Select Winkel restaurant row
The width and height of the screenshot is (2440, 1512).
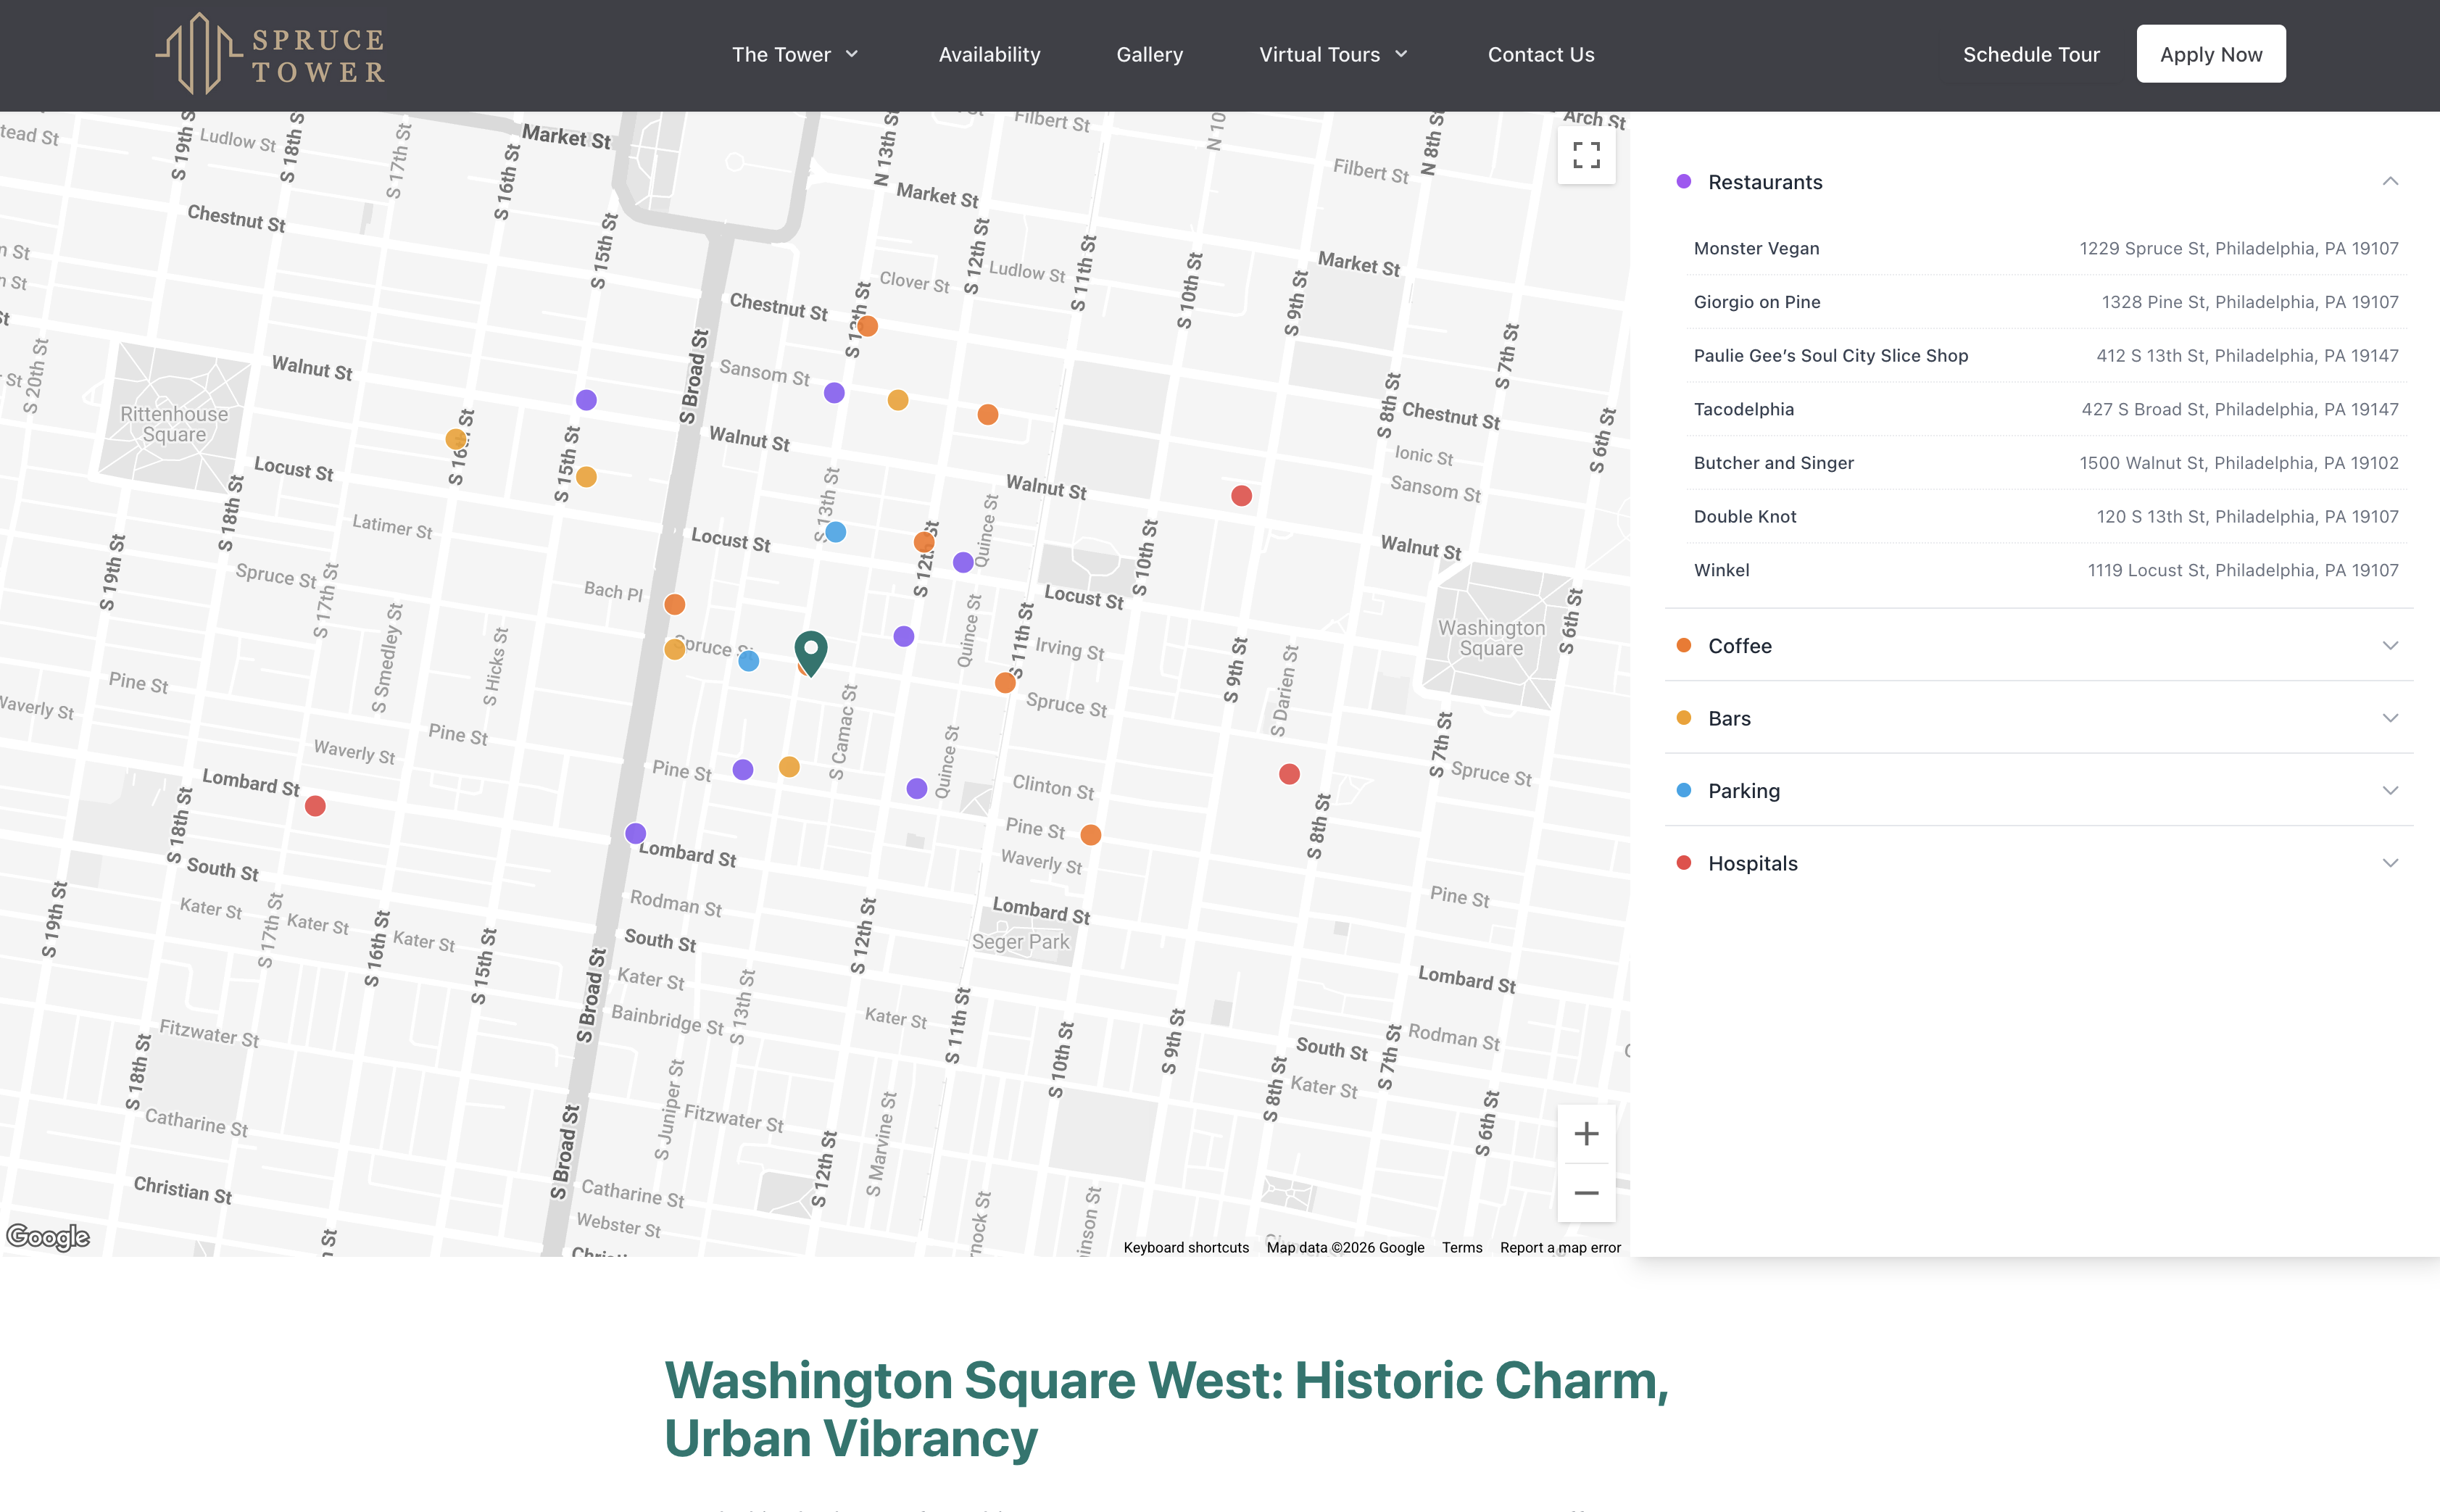(2046, 570)
